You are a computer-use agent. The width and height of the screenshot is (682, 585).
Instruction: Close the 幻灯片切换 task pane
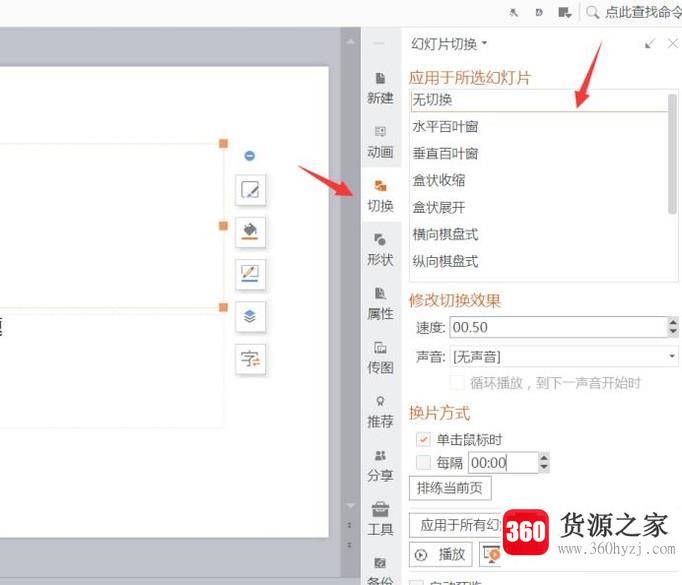click(x=672, y=43)
